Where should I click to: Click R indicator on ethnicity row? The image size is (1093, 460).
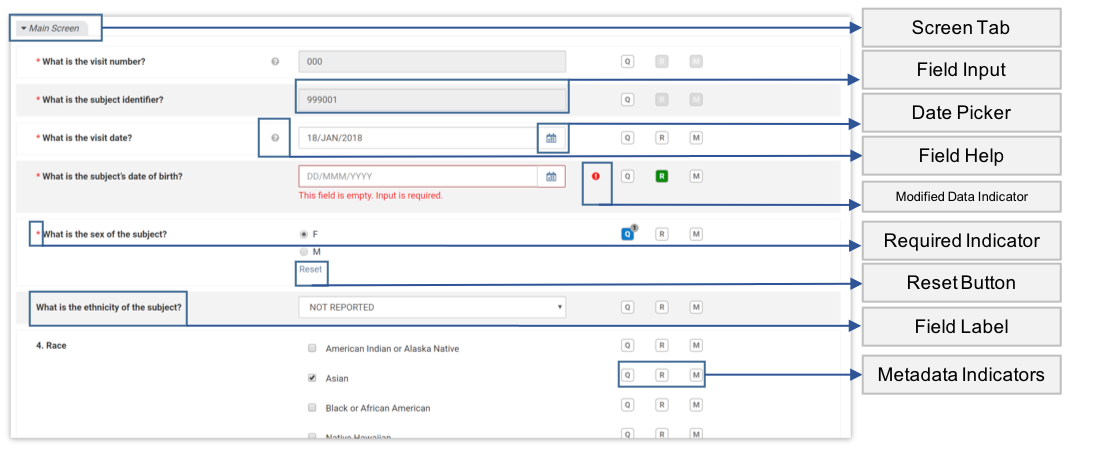[x=662, y=307]
